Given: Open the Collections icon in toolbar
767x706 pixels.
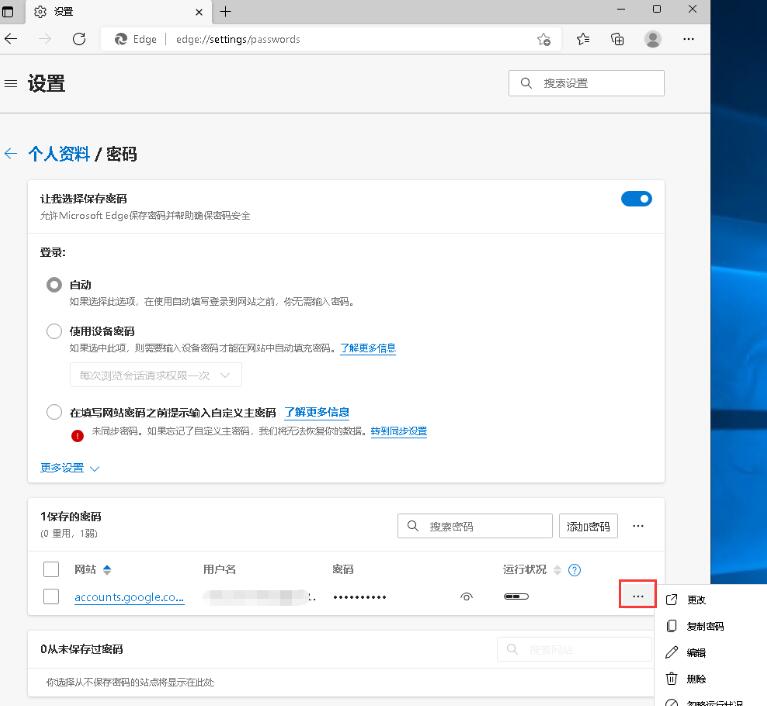Looking at the screenshot, I should 617,39.
